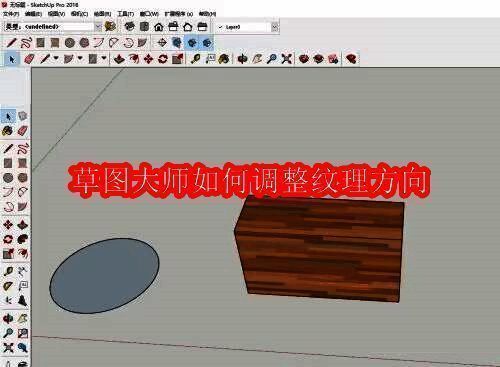
Task: Switch to Front view house icon
Action: [159, 27]
